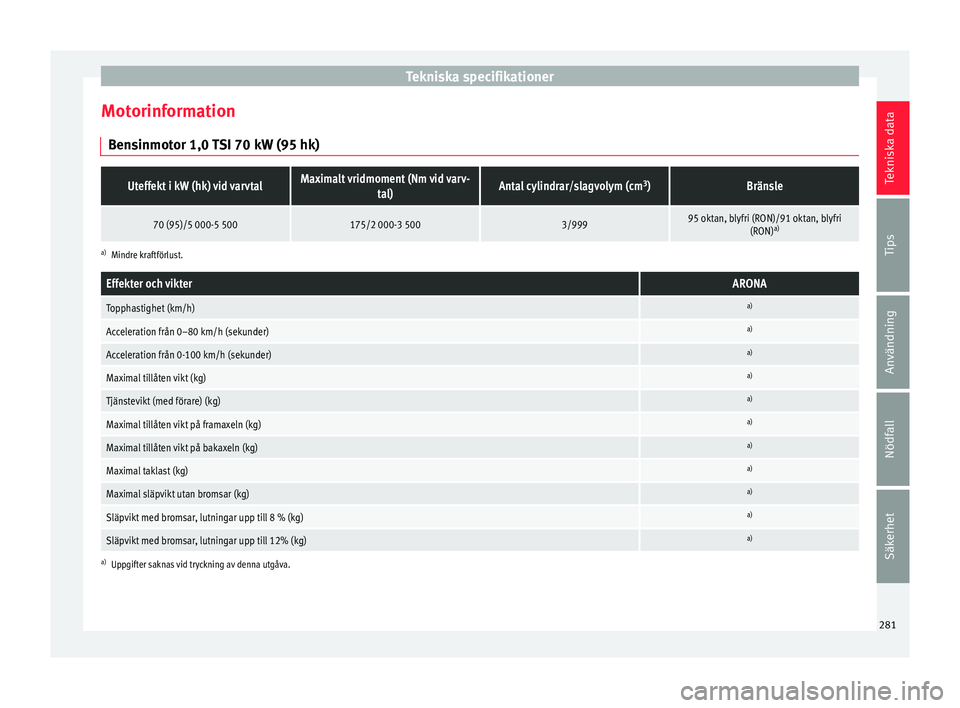Click the ARONA footnote marker for Topphastighet
Viewport: 960px width, 708px height.
point(749,306)
